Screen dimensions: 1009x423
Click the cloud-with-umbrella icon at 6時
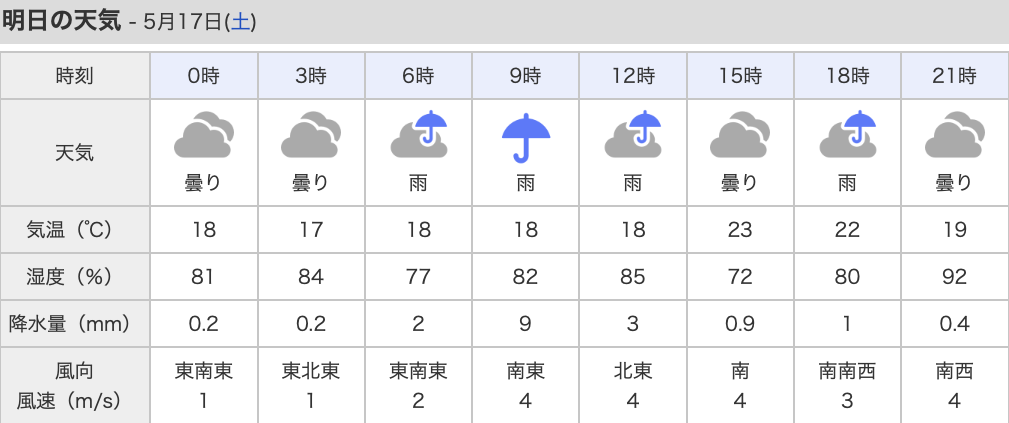418,135
